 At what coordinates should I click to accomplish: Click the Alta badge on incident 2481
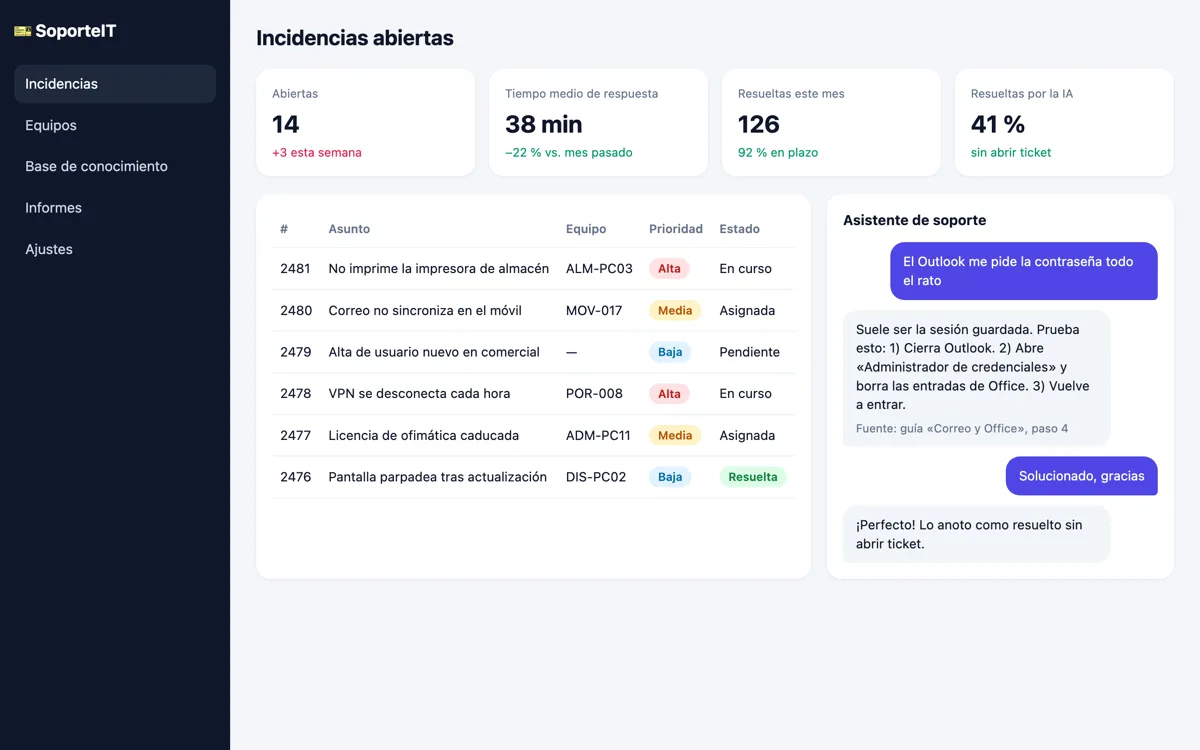click(x=669, y=269)
